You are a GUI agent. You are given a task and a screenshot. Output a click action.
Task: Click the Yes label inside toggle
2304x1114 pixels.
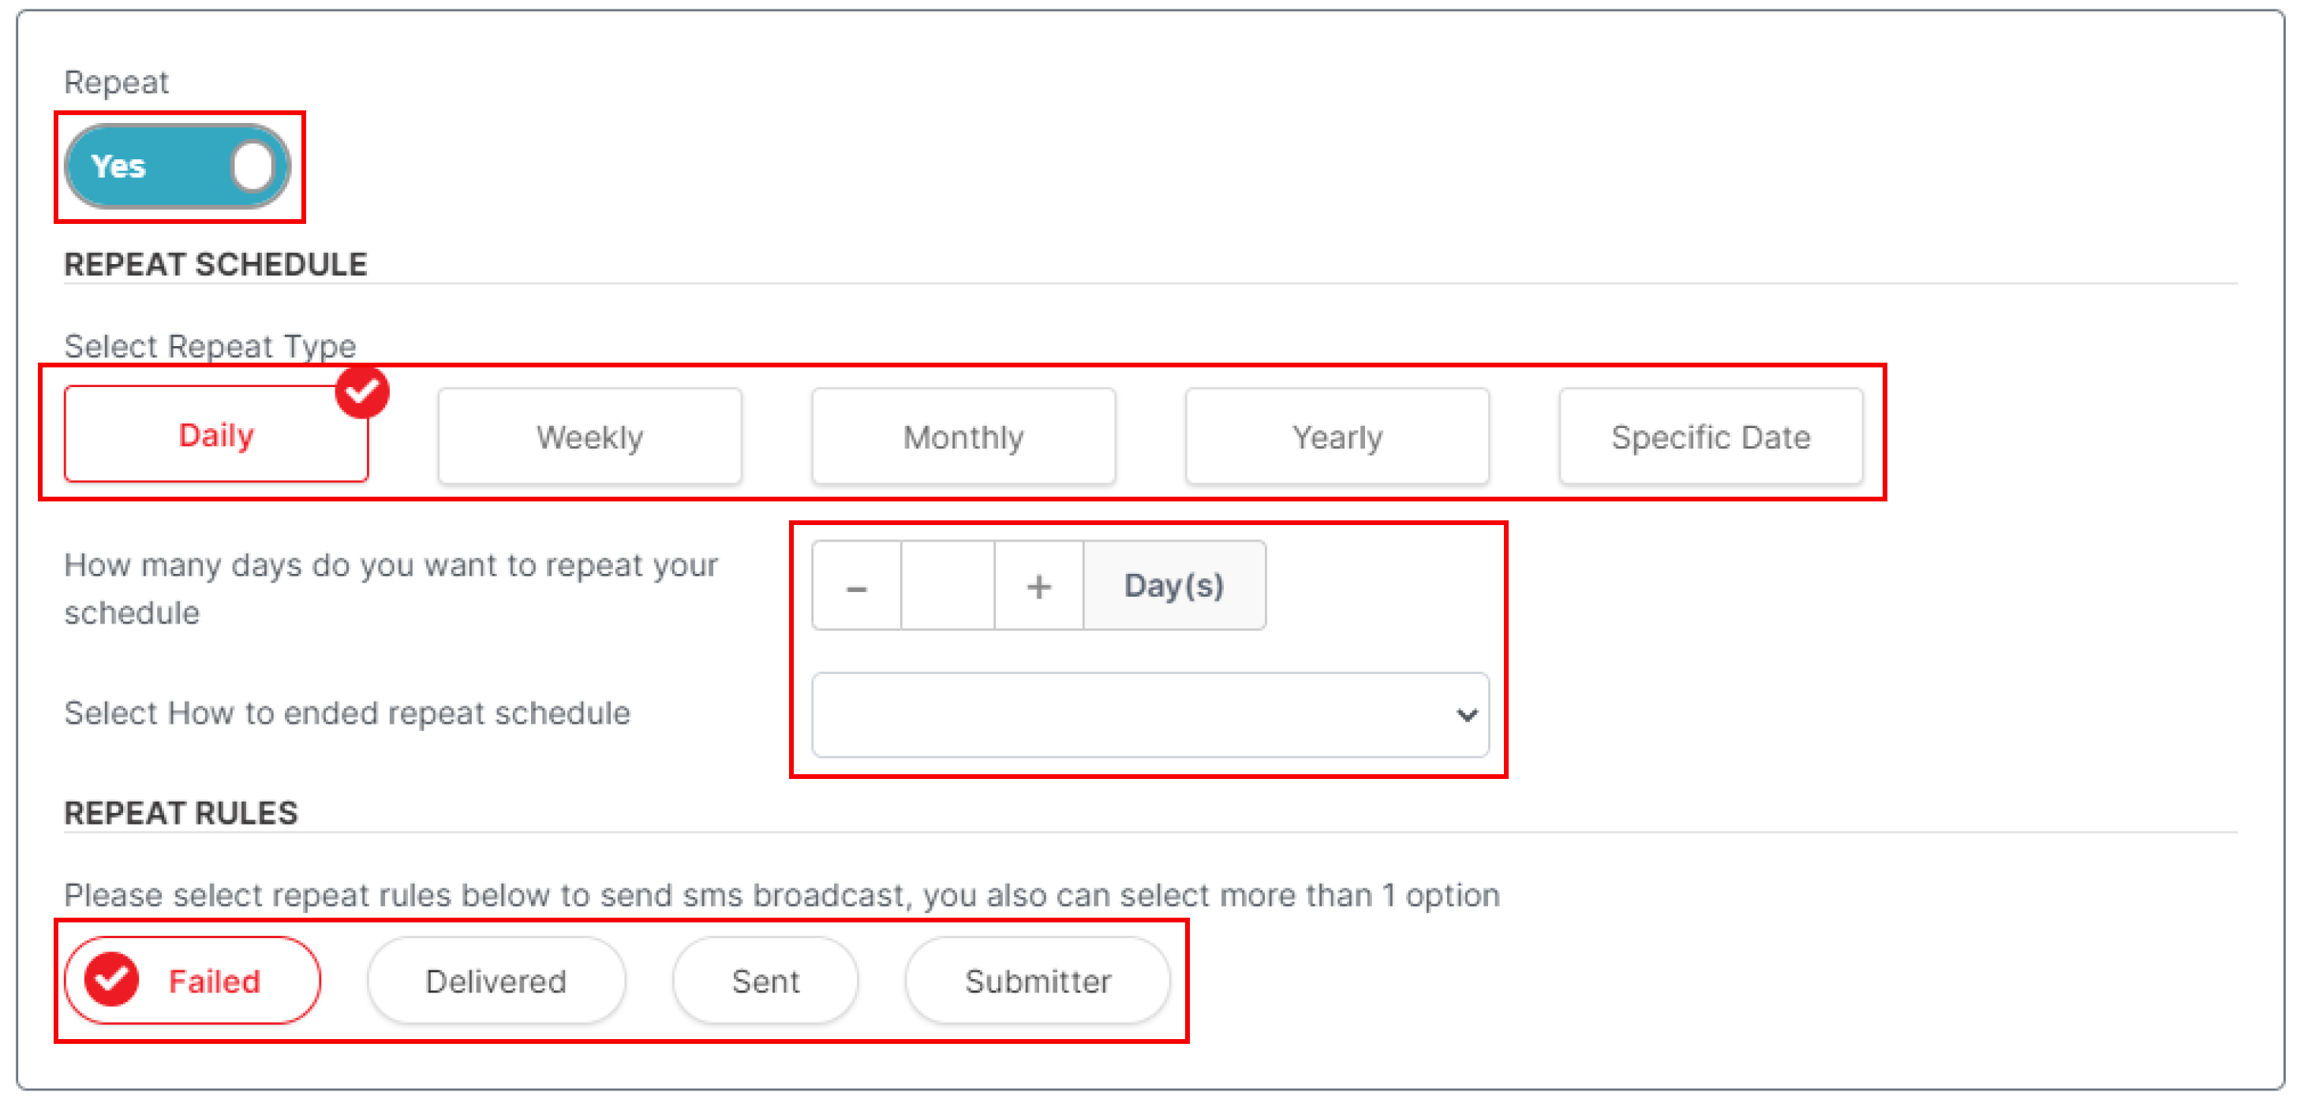click(119, 166)
